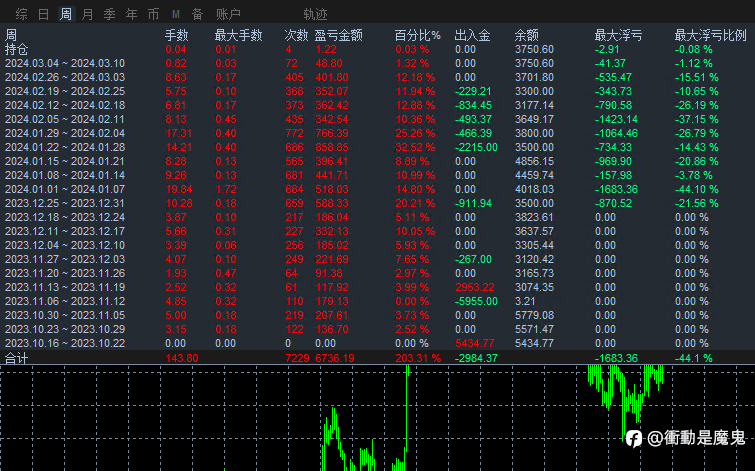
Task: Select the 2023.11.27 ~ 2023.12.03 week row
Action: tap(378, 259)
